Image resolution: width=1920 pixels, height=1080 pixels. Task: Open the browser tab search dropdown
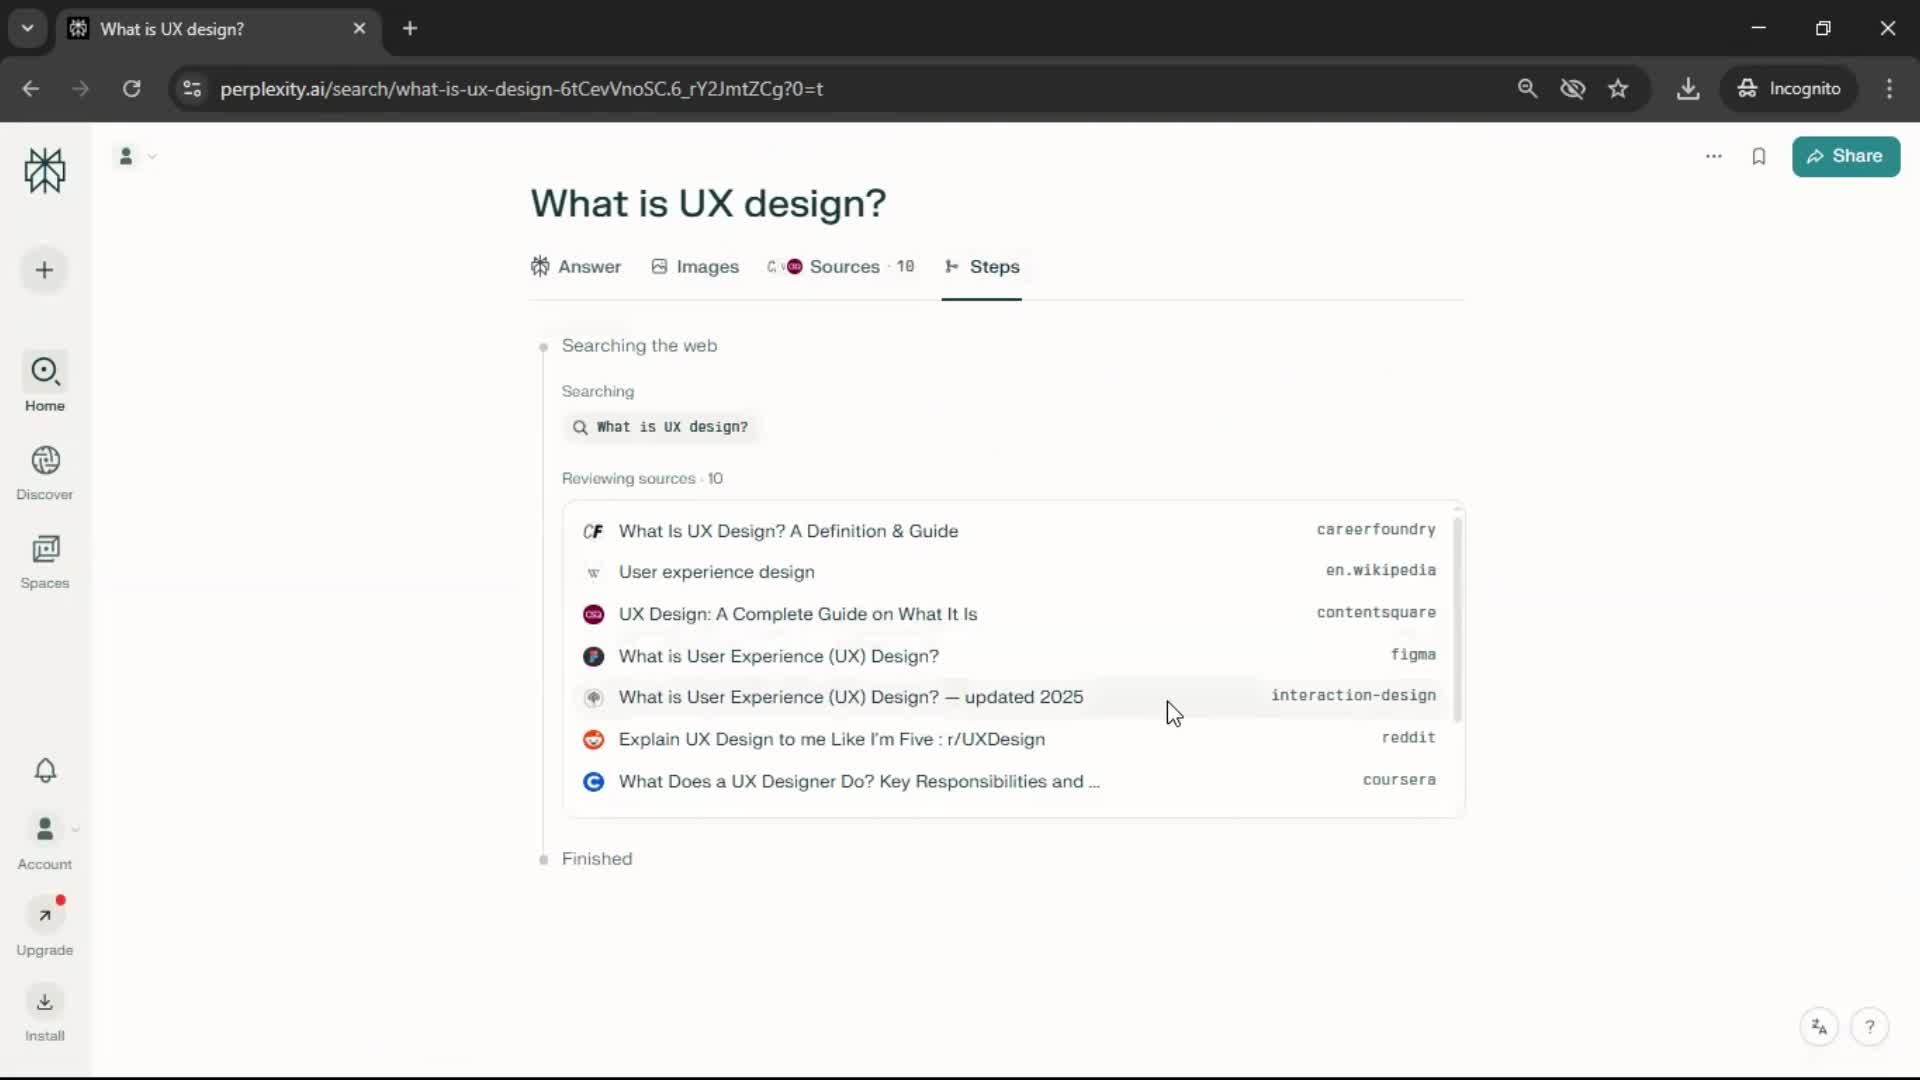tap(28, 28)
